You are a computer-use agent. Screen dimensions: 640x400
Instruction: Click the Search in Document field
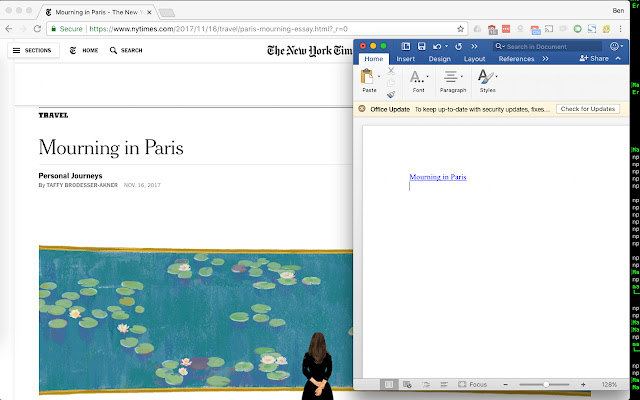547,47
